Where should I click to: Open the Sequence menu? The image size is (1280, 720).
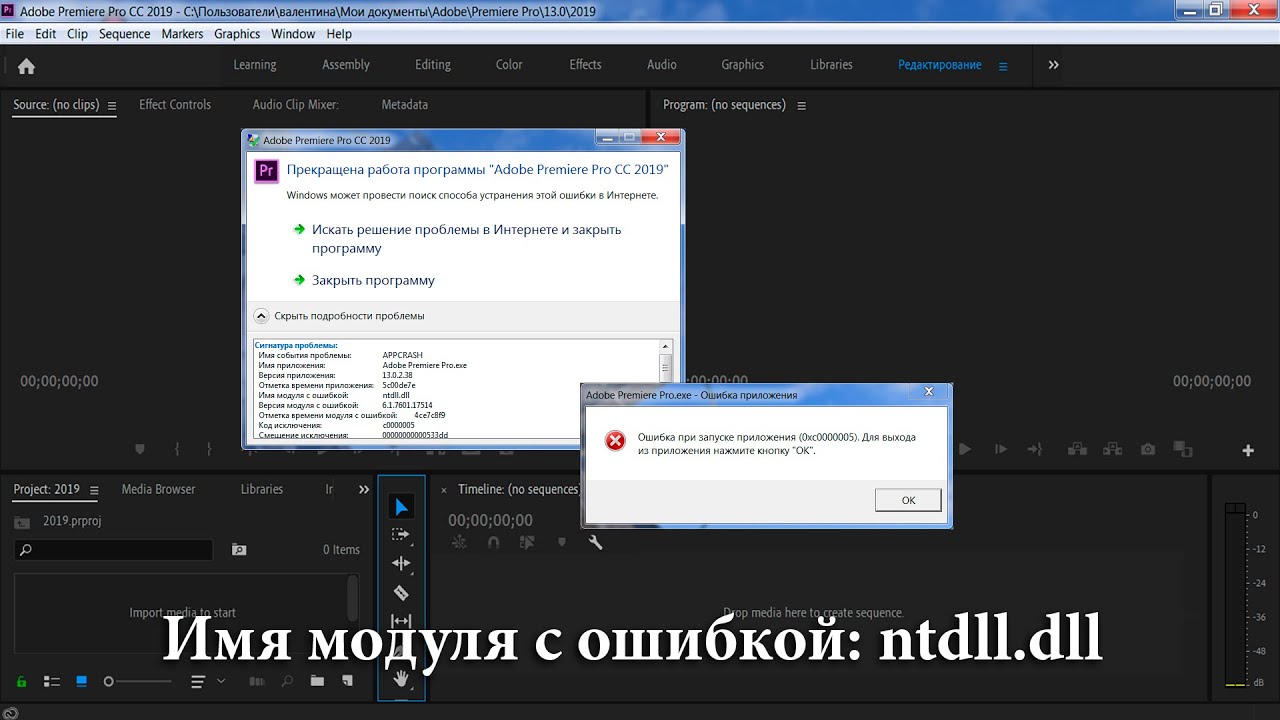pos(124,34)
